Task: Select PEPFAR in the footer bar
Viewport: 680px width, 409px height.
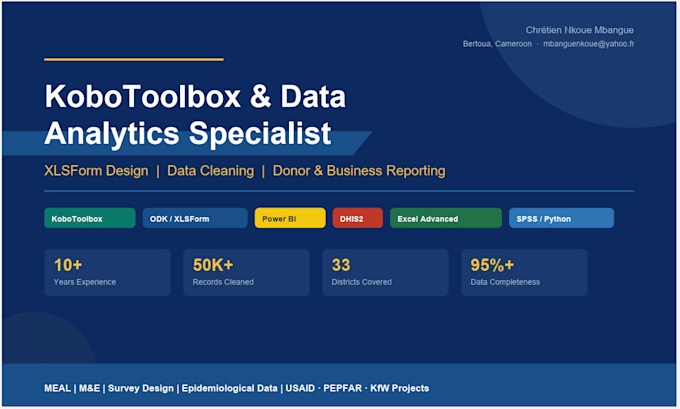Action: tap(343, 388)
